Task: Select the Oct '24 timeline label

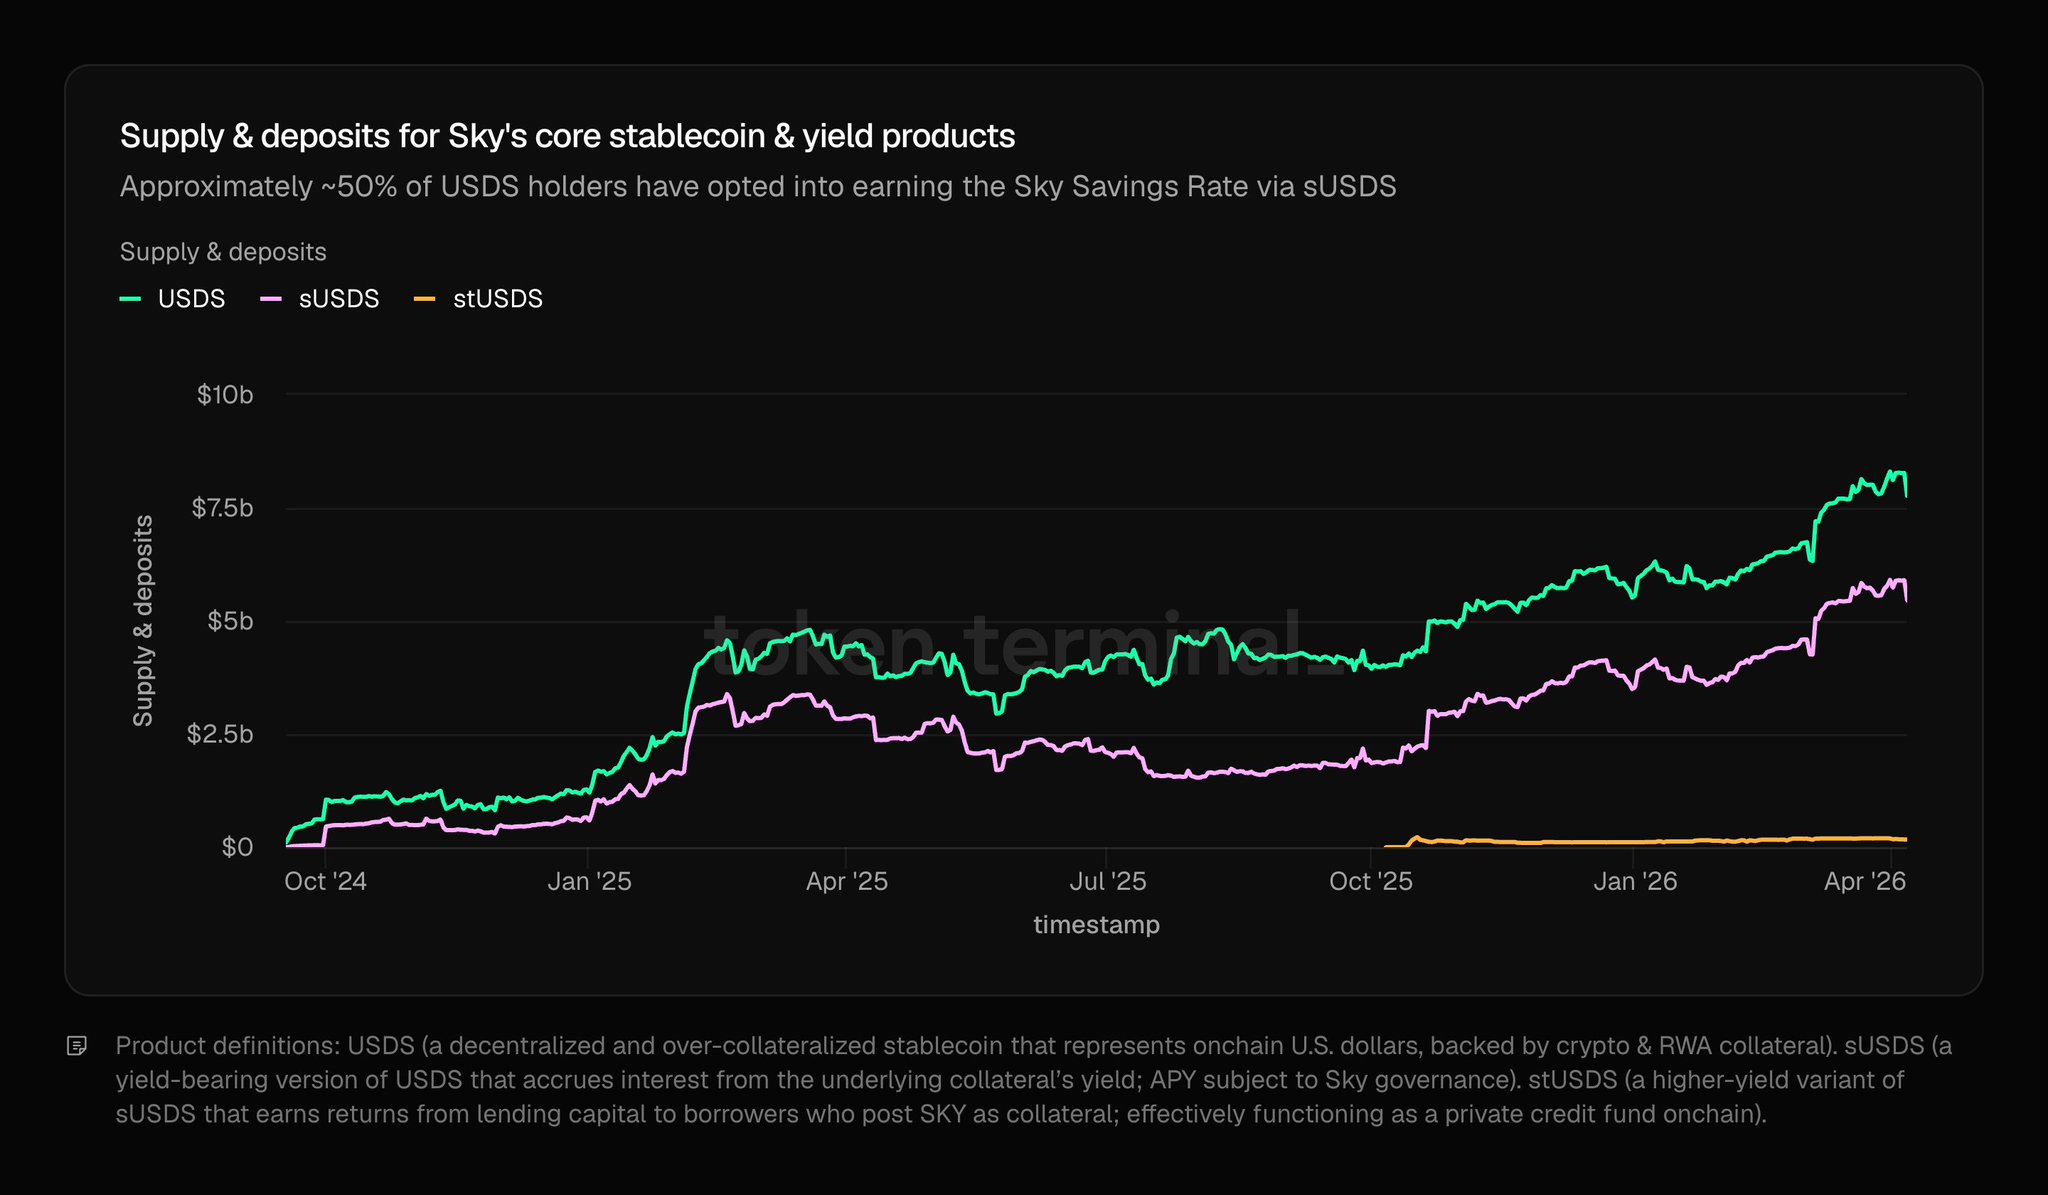Action: pos(325,881)
